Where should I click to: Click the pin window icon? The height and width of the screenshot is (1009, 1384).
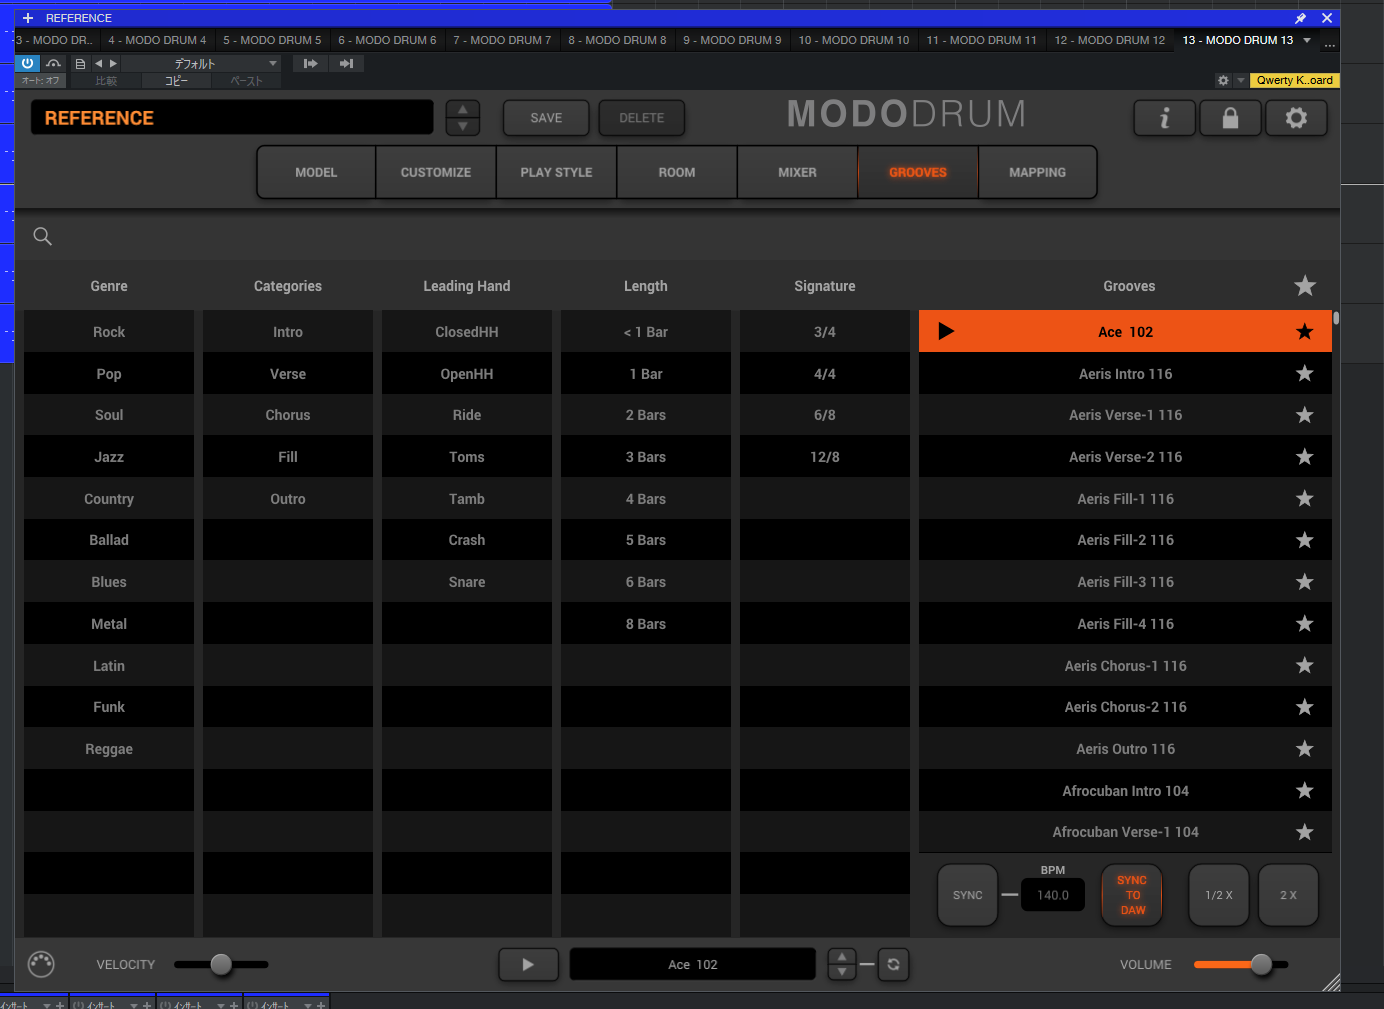click(1300, 18)
